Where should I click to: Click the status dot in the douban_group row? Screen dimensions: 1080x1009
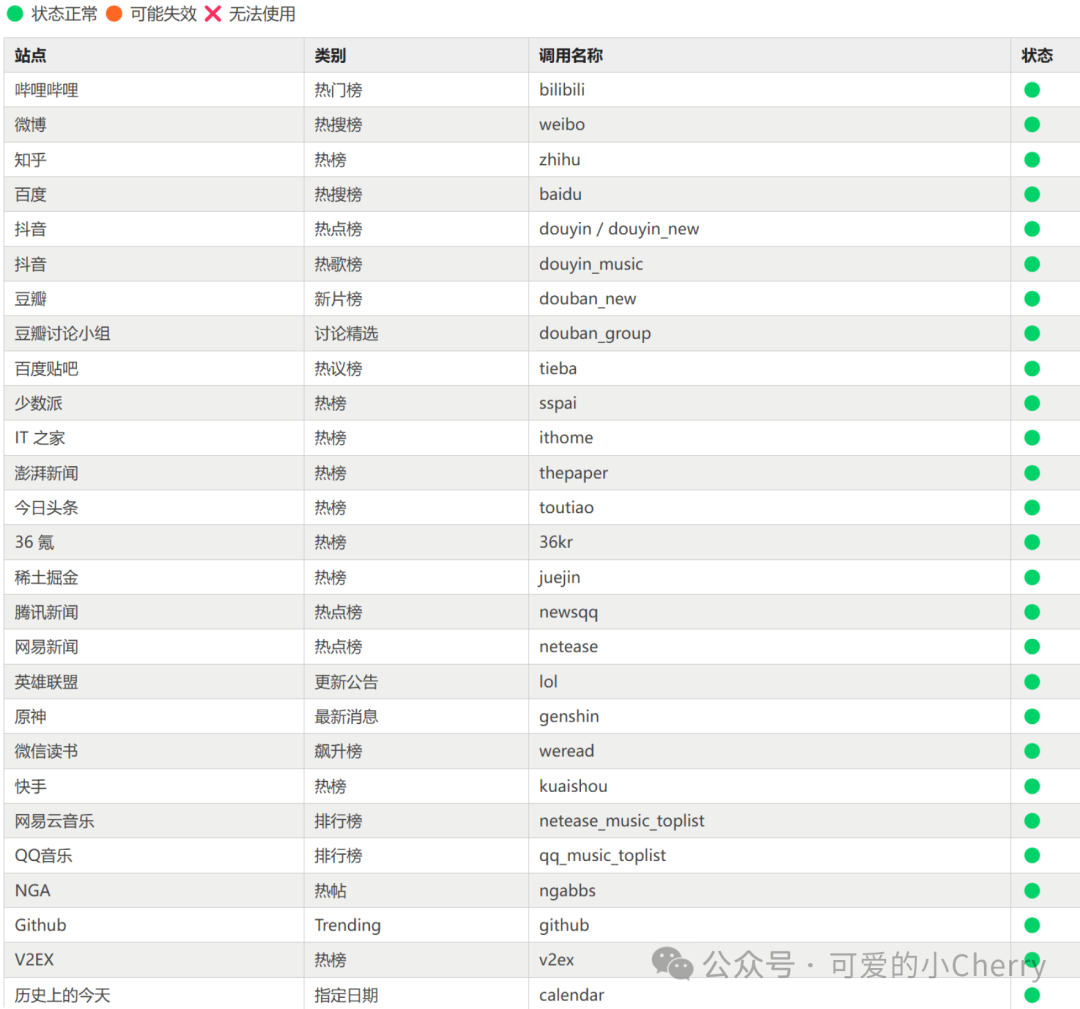[1032, 333]
